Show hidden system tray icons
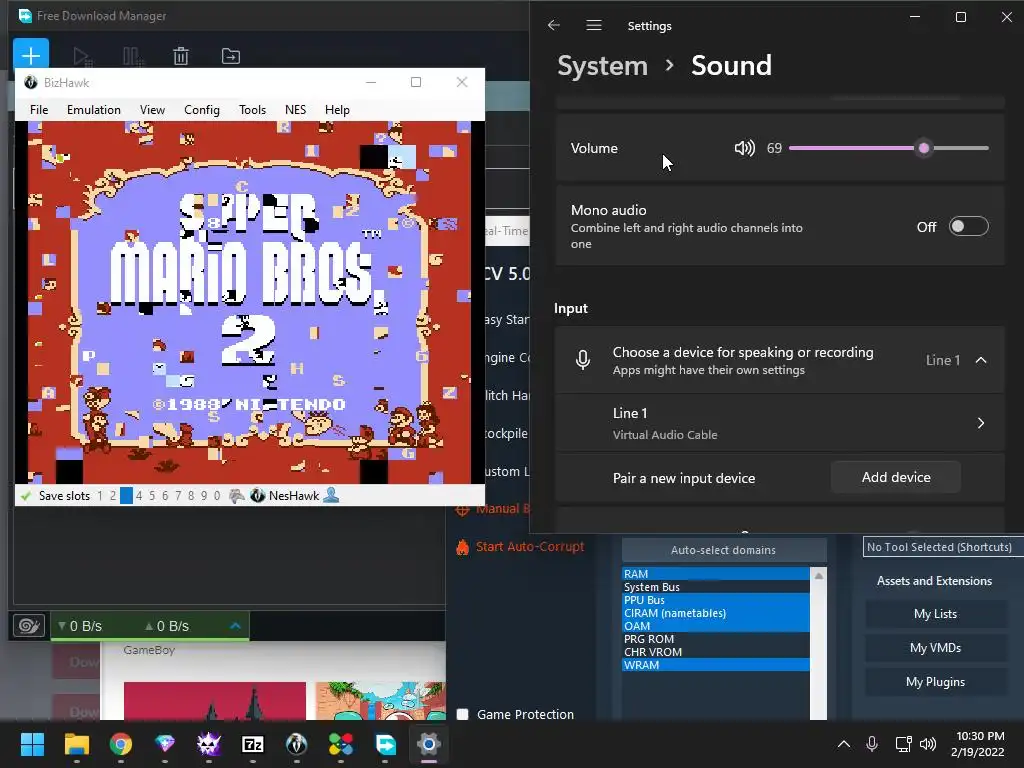 pyautogui.click(x=844, y=744)
